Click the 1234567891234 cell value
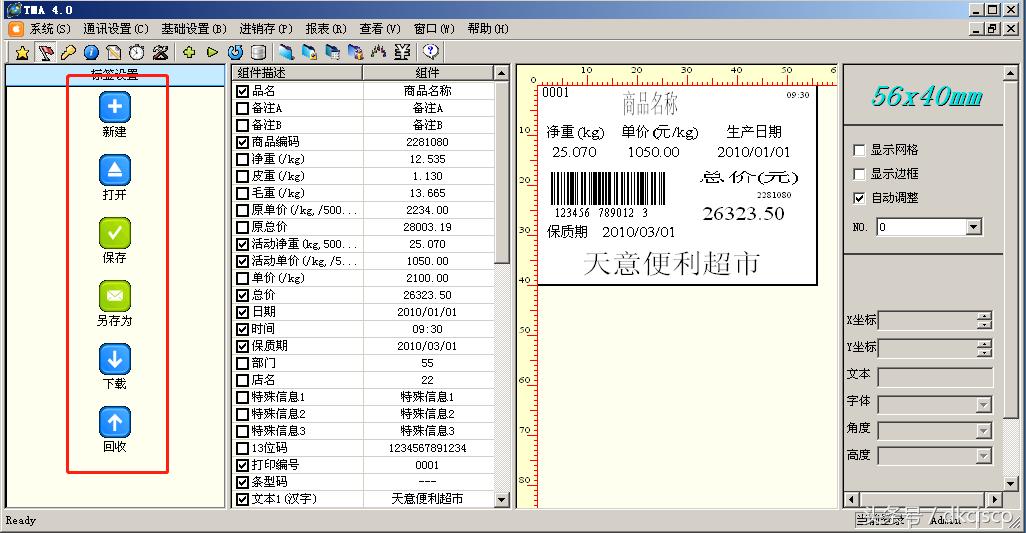 click(427, 448)
